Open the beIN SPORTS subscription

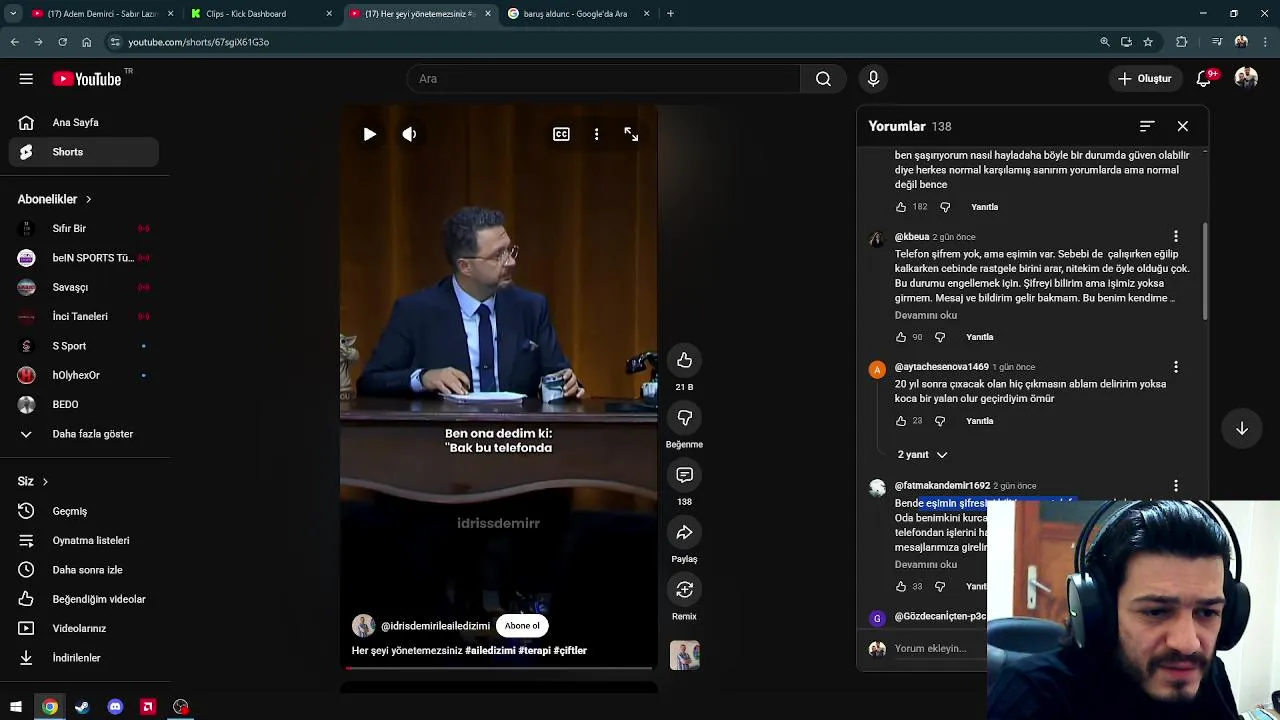click(x=84, y=258)
